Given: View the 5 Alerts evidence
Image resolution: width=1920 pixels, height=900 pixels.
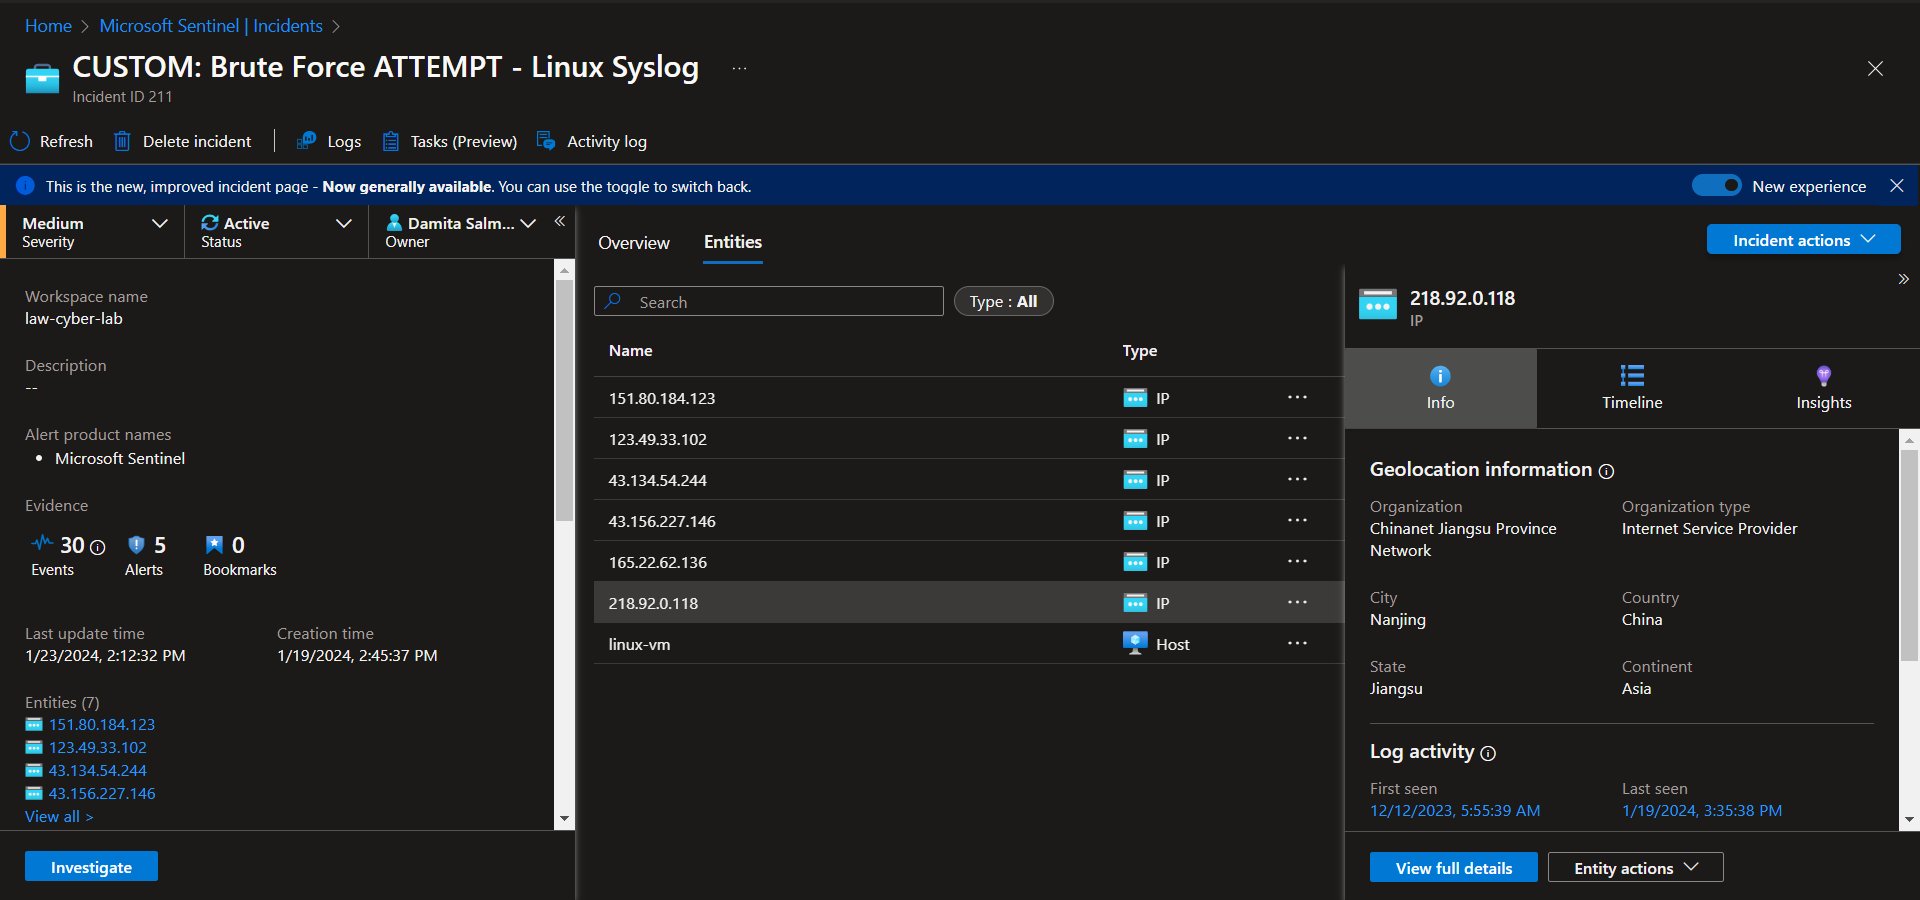Looking at the screenshot, I should point(146,555).
